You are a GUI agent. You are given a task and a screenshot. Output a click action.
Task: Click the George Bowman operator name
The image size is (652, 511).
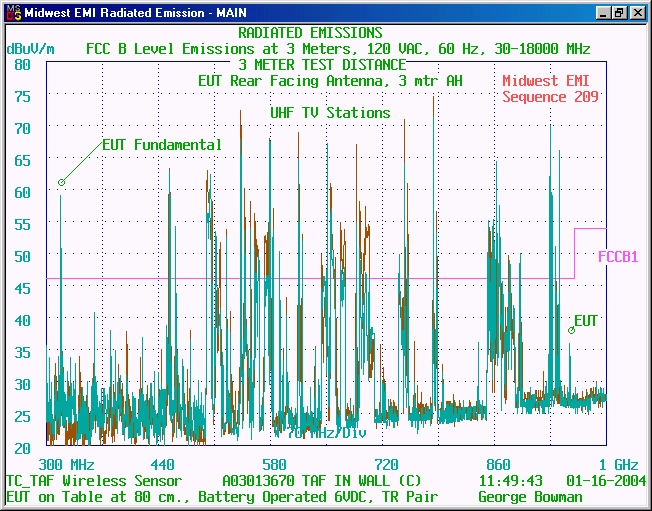pos(529,497)
